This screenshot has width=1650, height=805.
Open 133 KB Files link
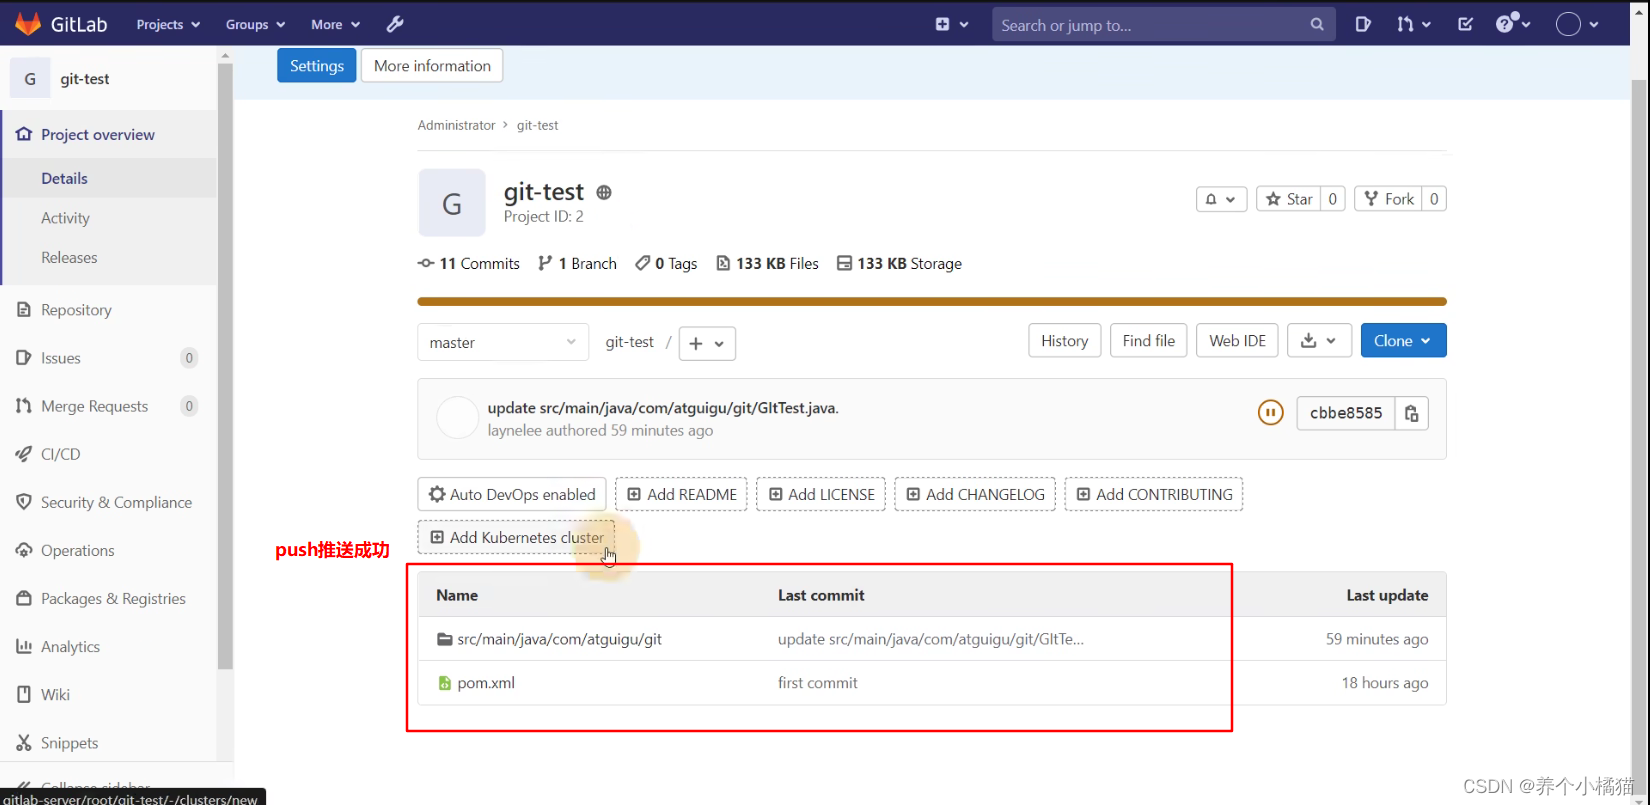[x=767, y=264]
